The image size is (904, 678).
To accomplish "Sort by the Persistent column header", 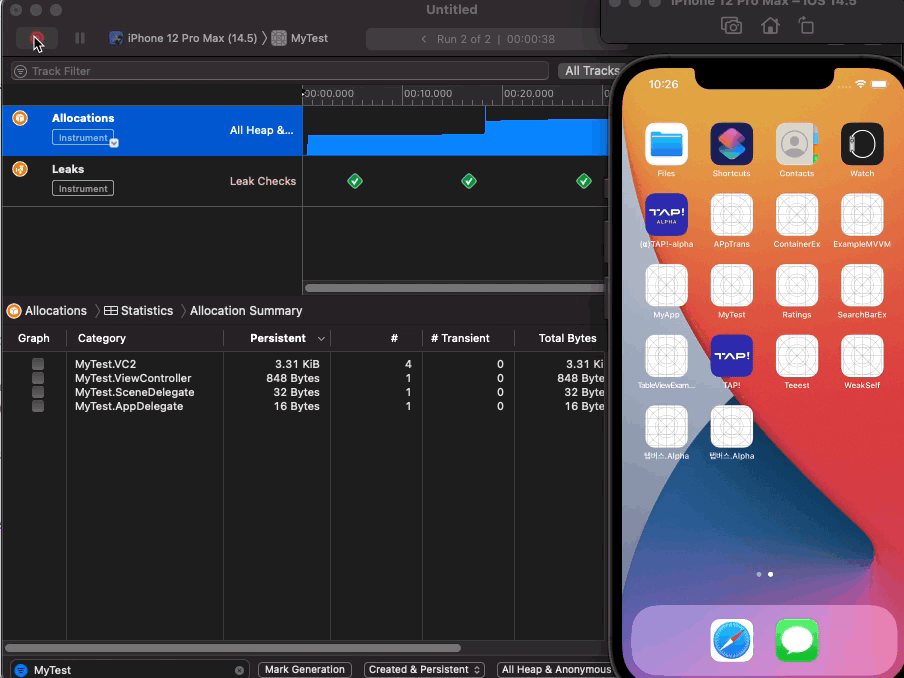I will tap(278, 338).
